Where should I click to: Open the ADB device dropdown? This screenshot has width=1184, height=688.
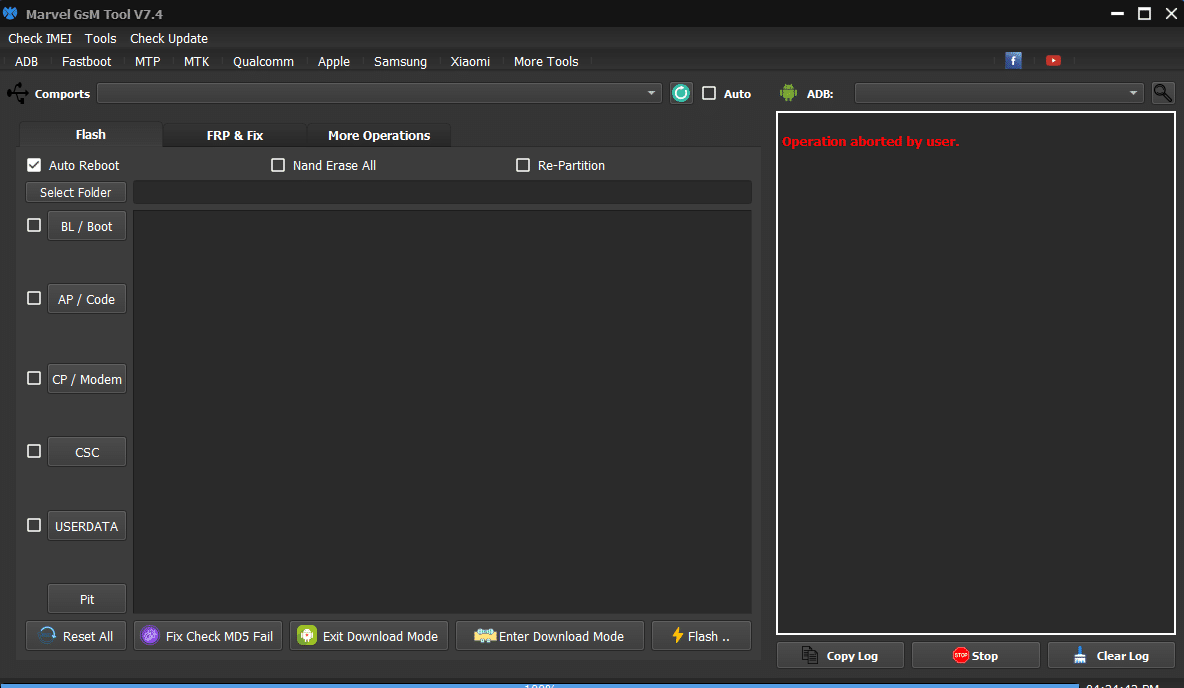[x=1134, y=93]
